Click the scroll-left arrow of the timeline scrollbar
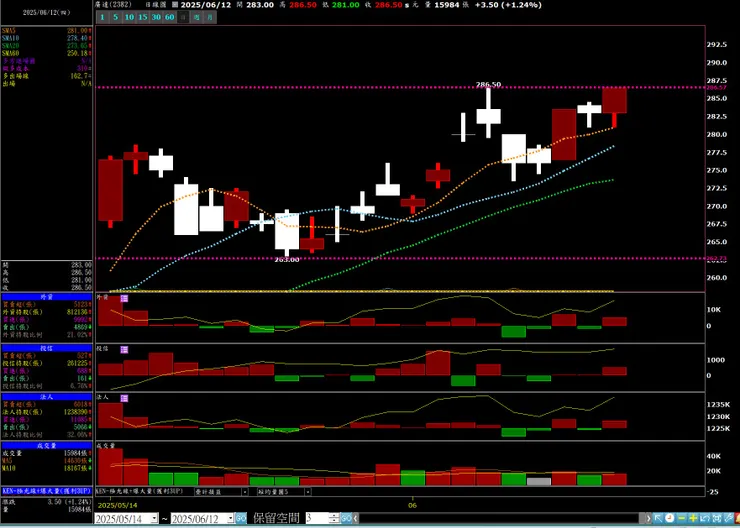The width and height of the screenshot is (740, 528). [x=356, y=519]
